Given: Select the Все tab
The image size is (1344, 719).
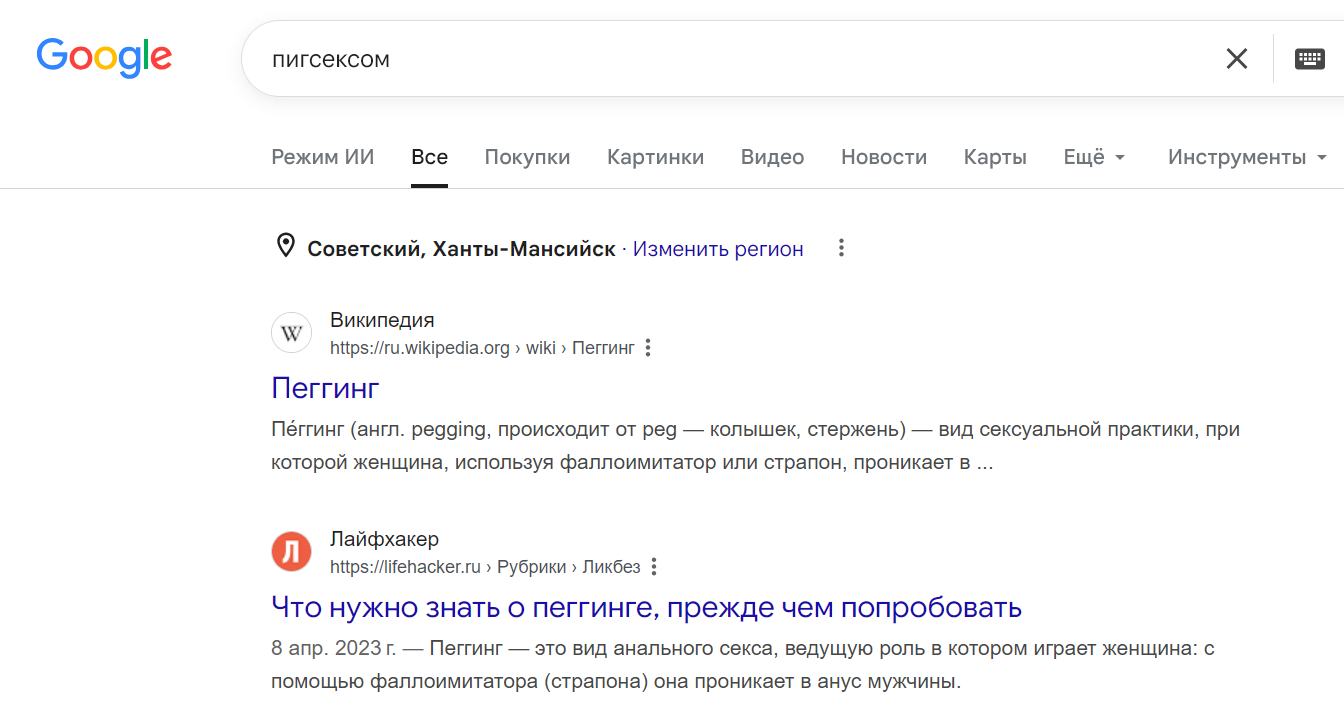Looking at the screenshot, I should pos(429,157).
